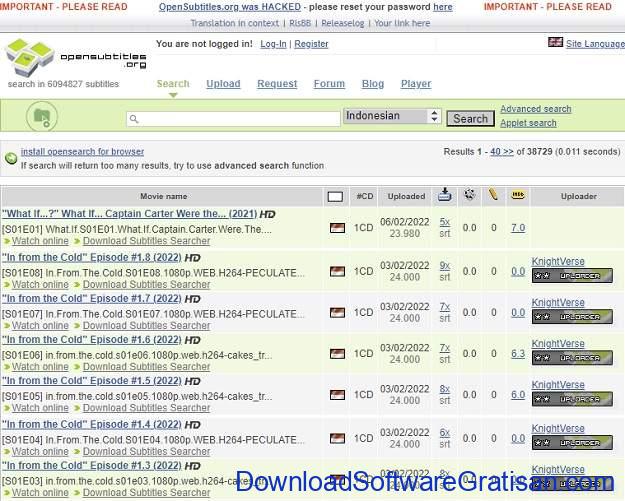The width and height of the screenshot is (625, 501).
Task: Open In from the Cold Episode #1.8 link
Action: (x=92, y=257)
